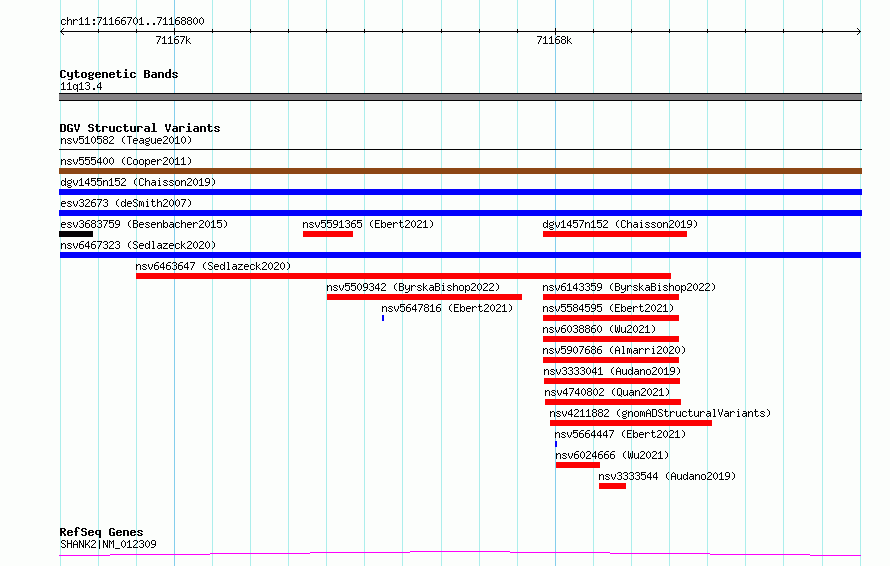
Task: Click the tiny blue nsv5664447 marker
Action: click(556, 444)
